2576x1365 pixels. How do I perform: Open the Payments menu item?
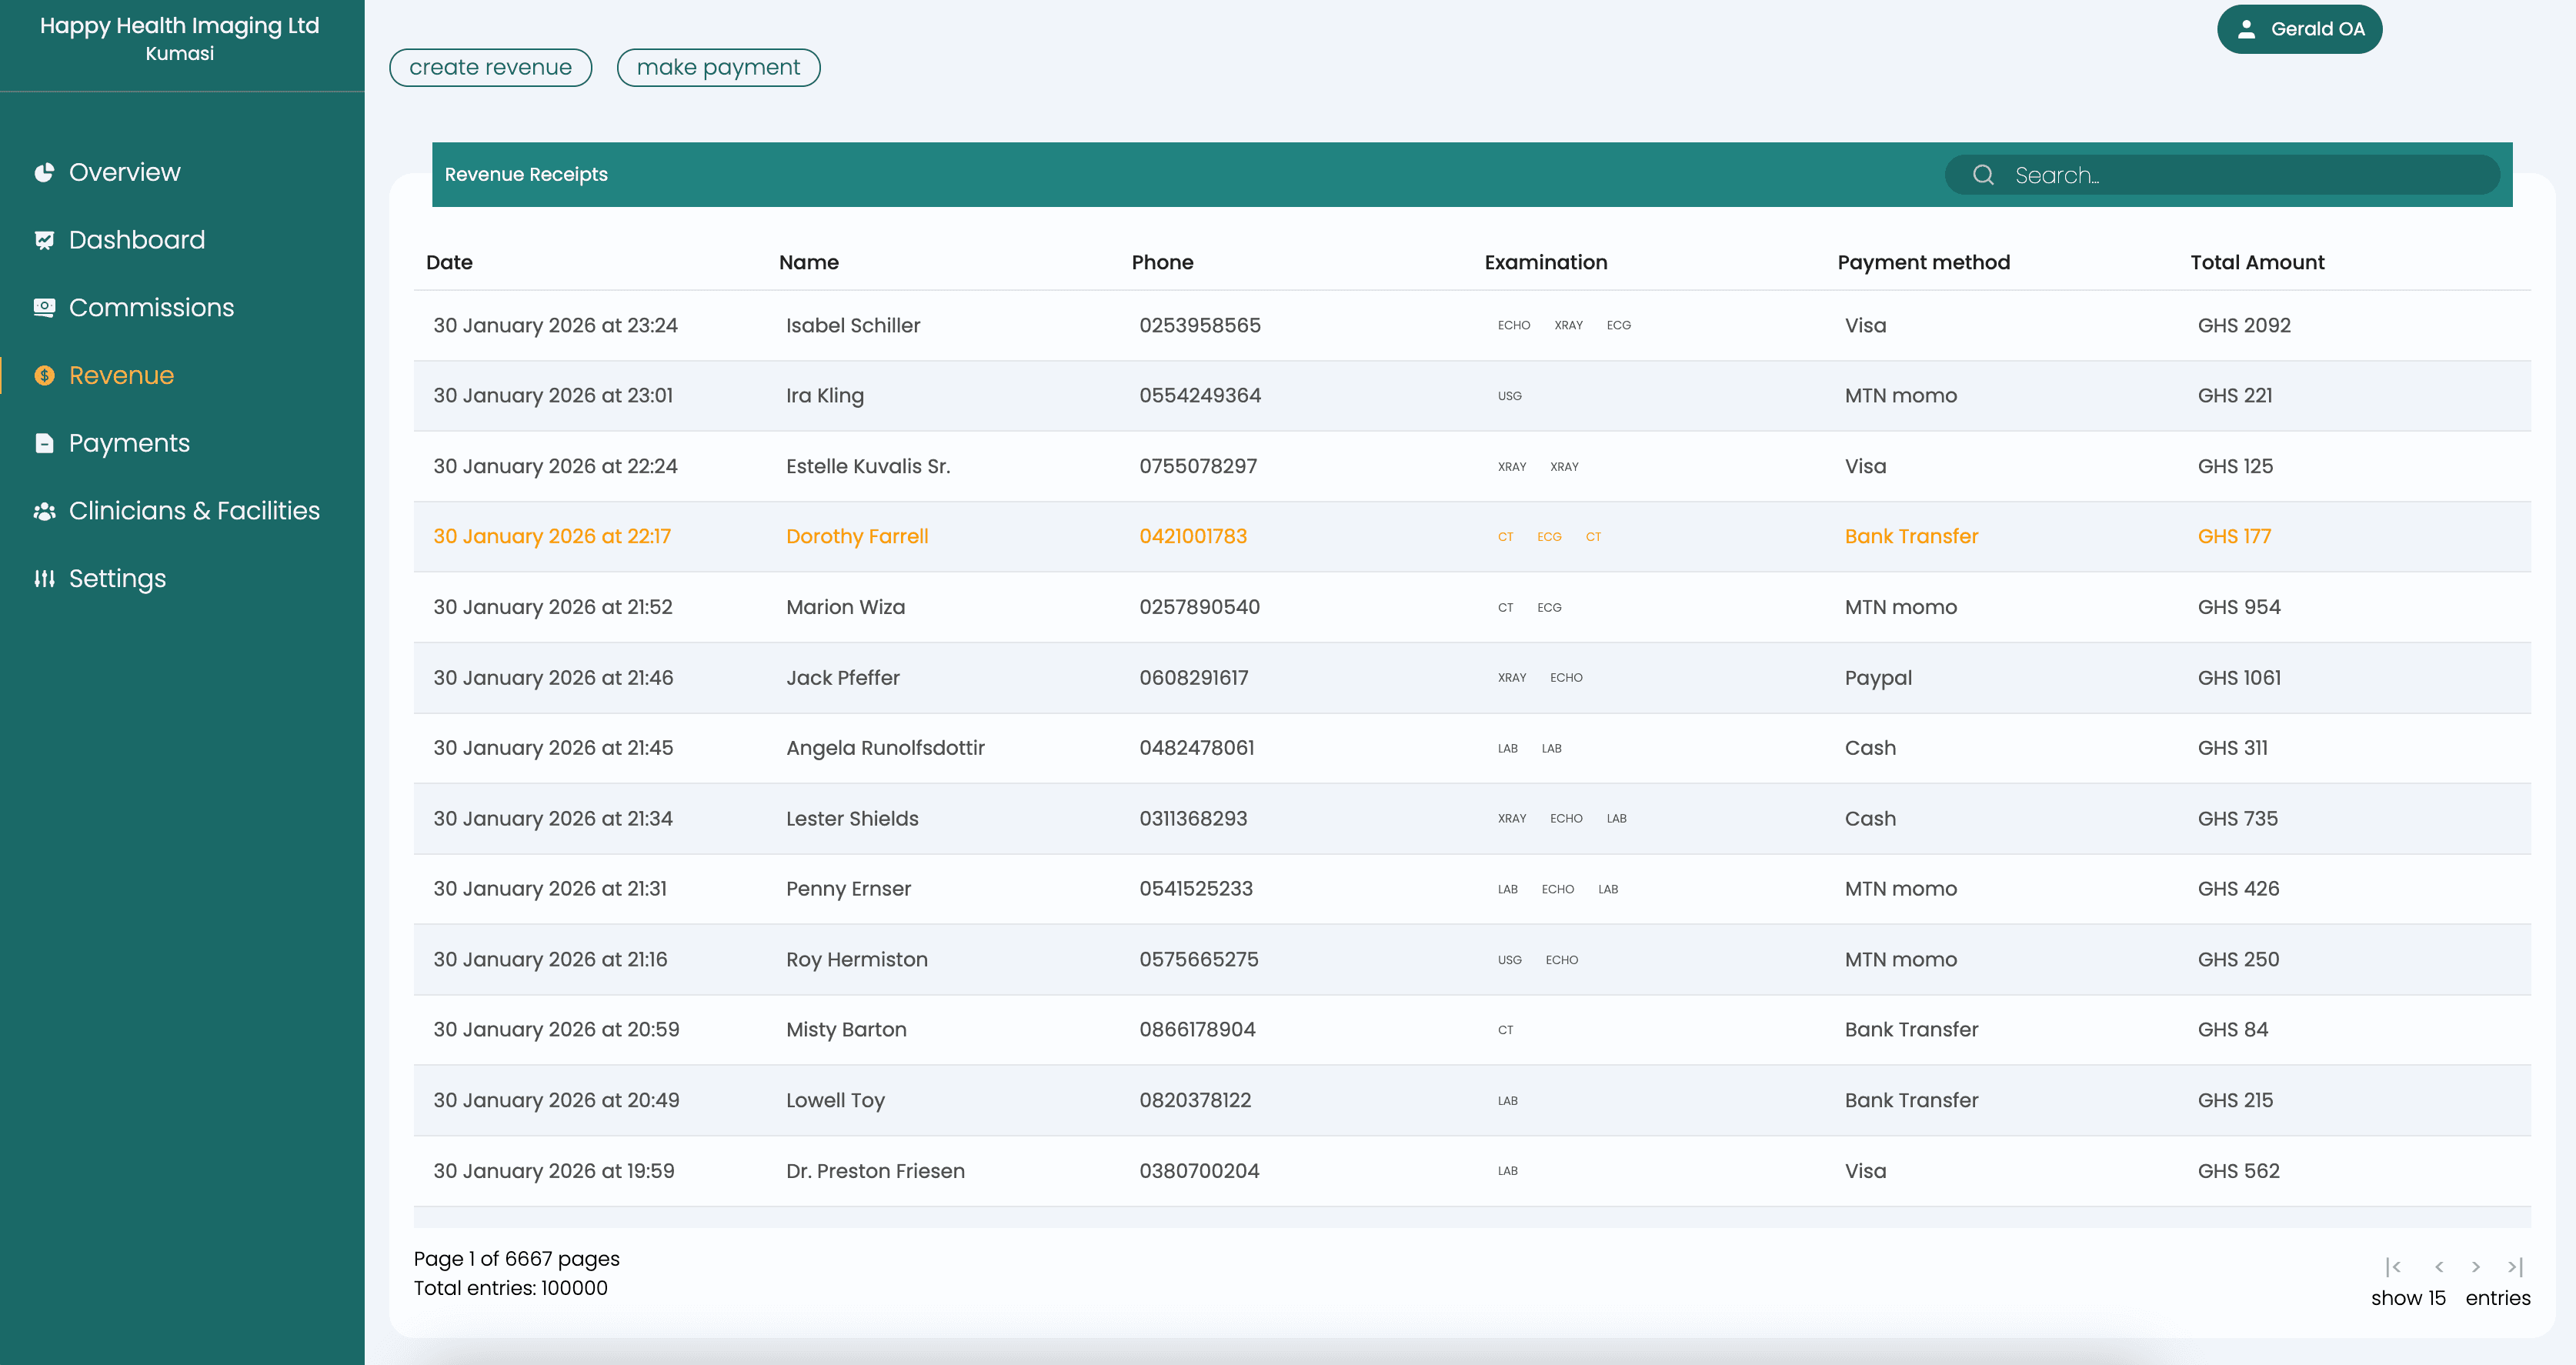click(129, 443)
